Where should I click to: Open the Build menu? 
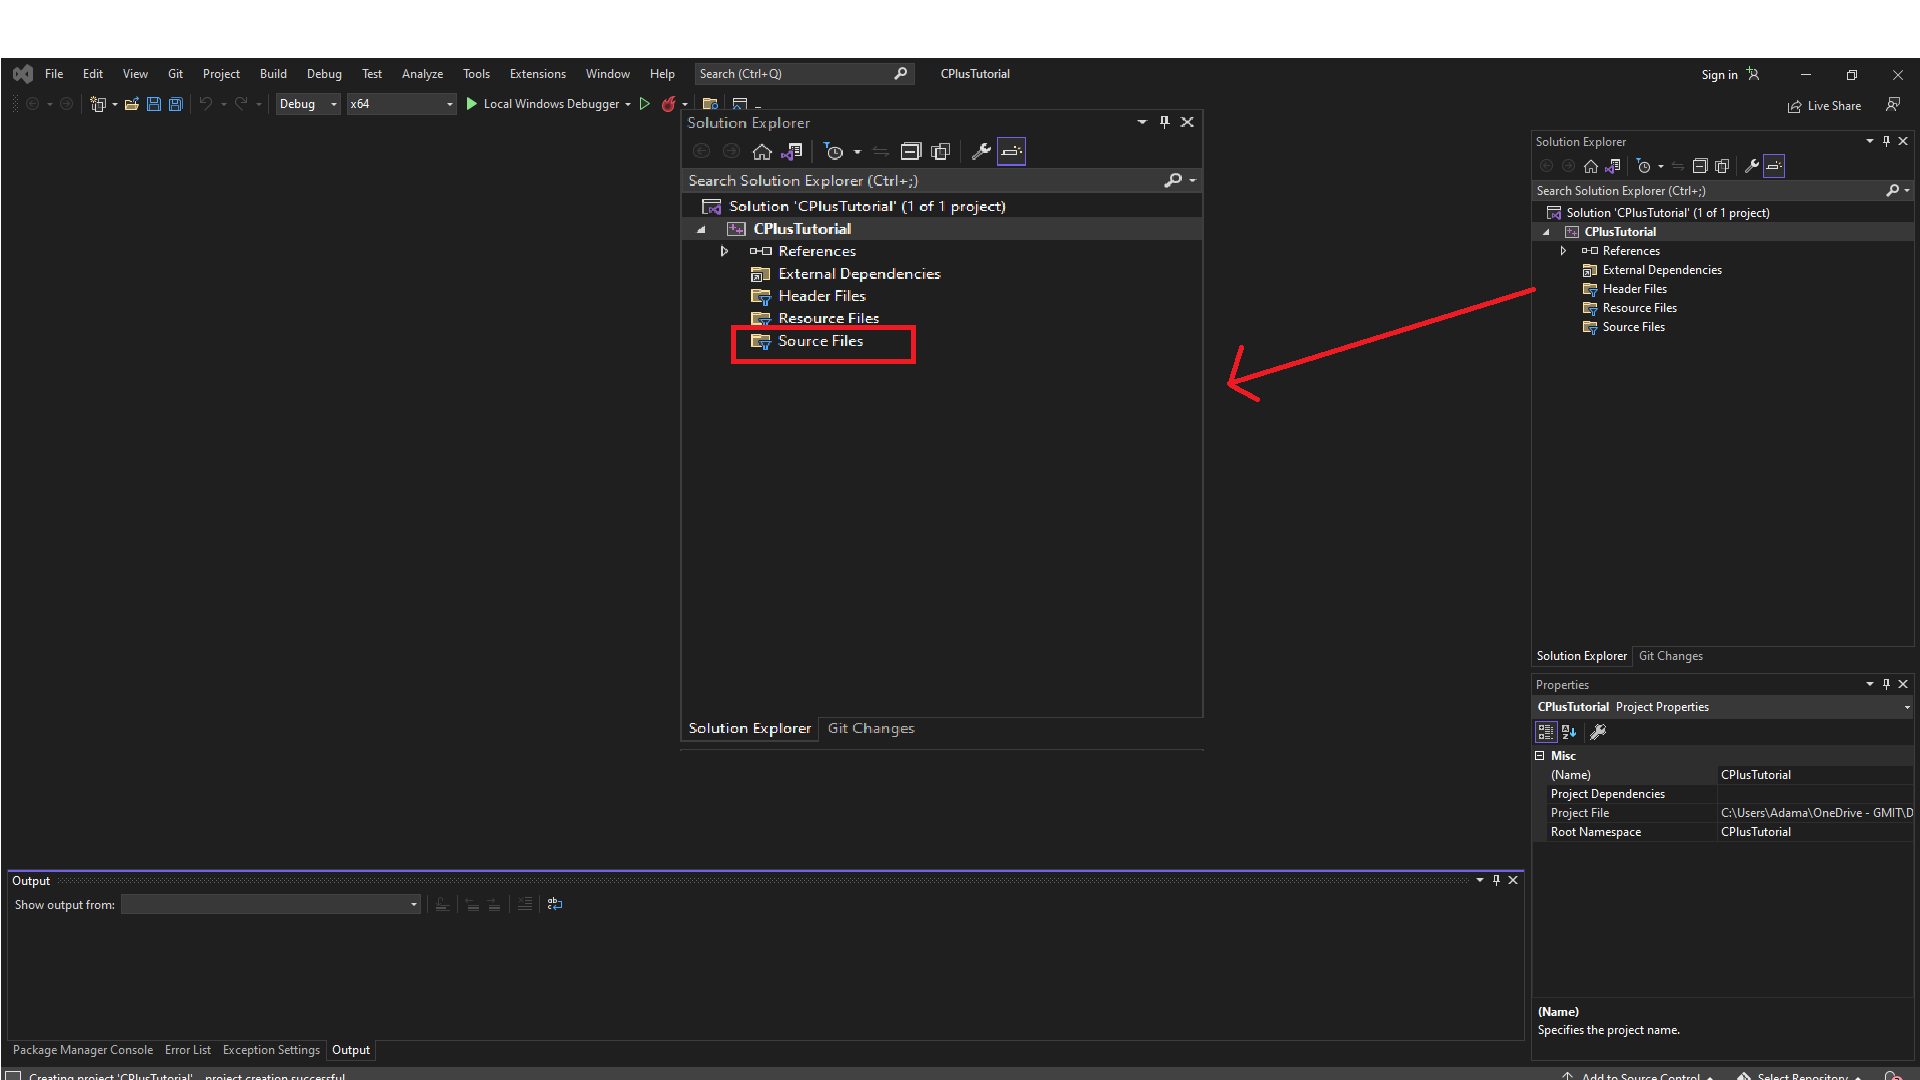(x=273, y=74)
